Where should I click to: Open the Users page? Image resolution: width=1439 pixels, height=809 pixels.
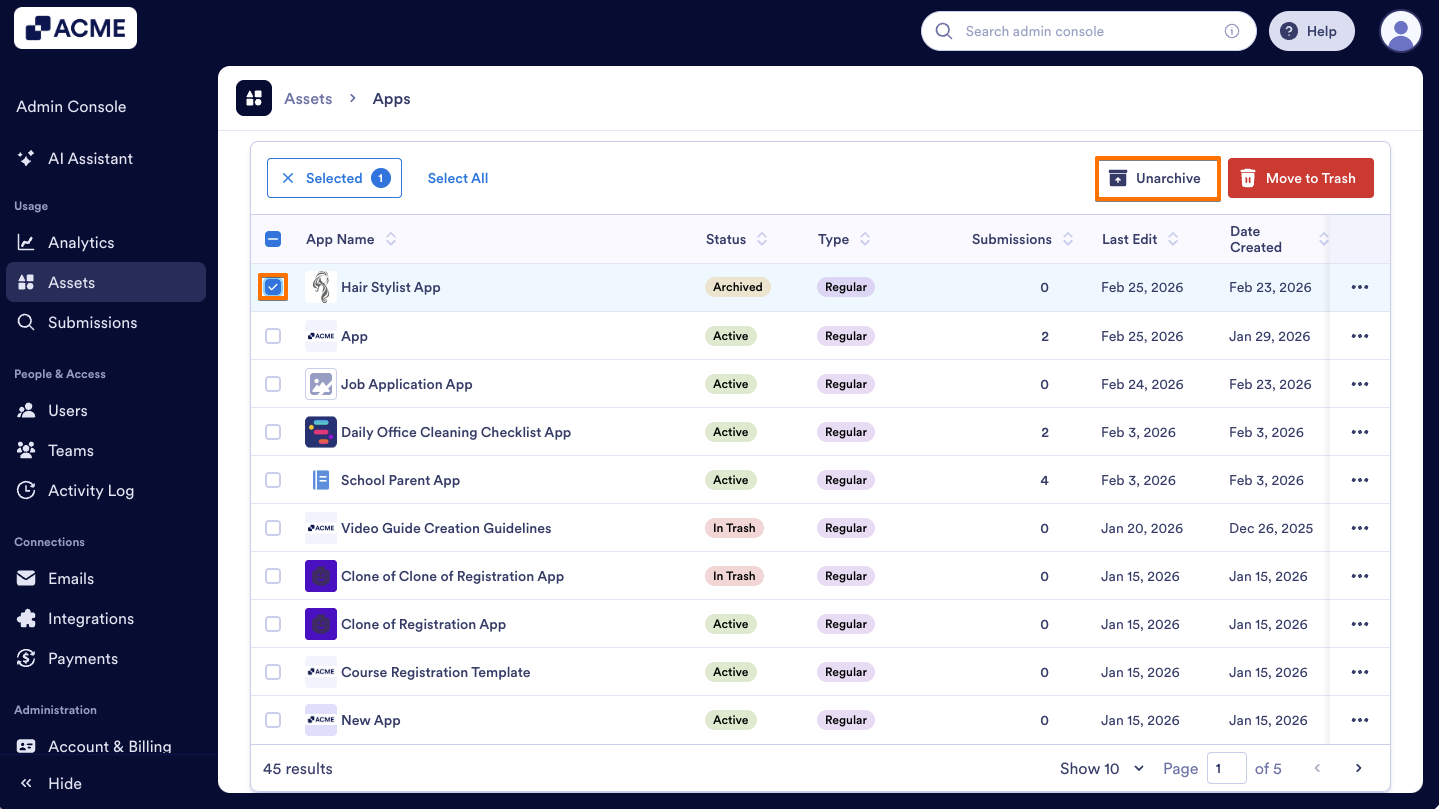(x=67, y=410)
